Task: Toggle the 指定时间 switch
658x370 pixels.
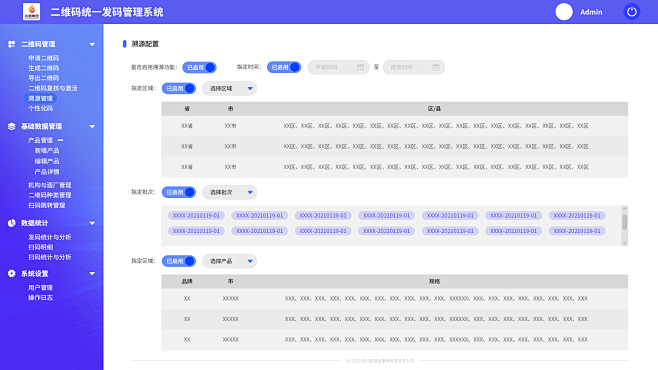Action: [x=284, y=67]
